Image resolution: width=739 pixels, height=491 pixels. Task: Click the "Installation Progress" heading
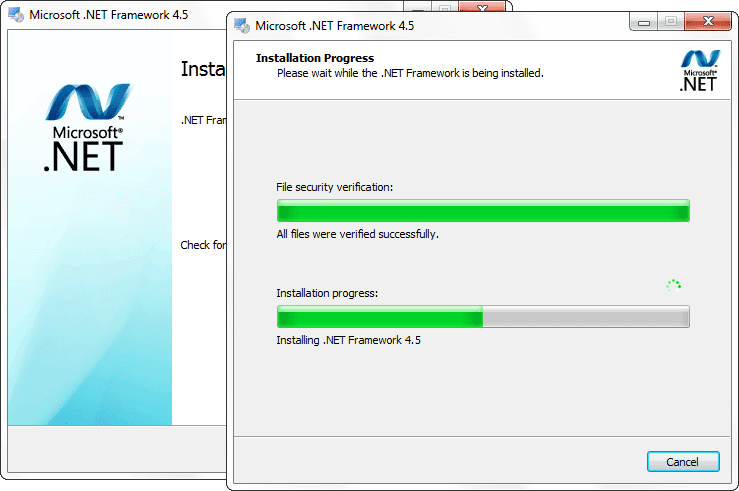coord(315,58)
